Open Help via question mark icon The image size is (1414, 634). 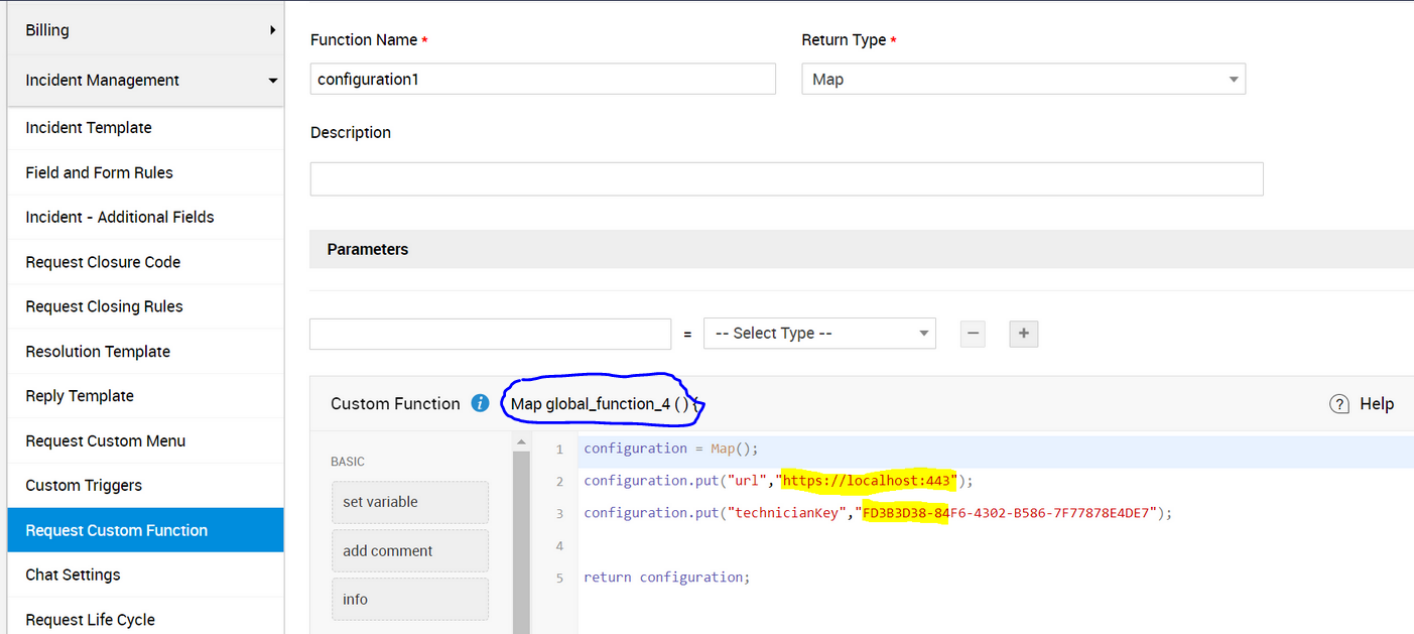(x=1340, y=404)
